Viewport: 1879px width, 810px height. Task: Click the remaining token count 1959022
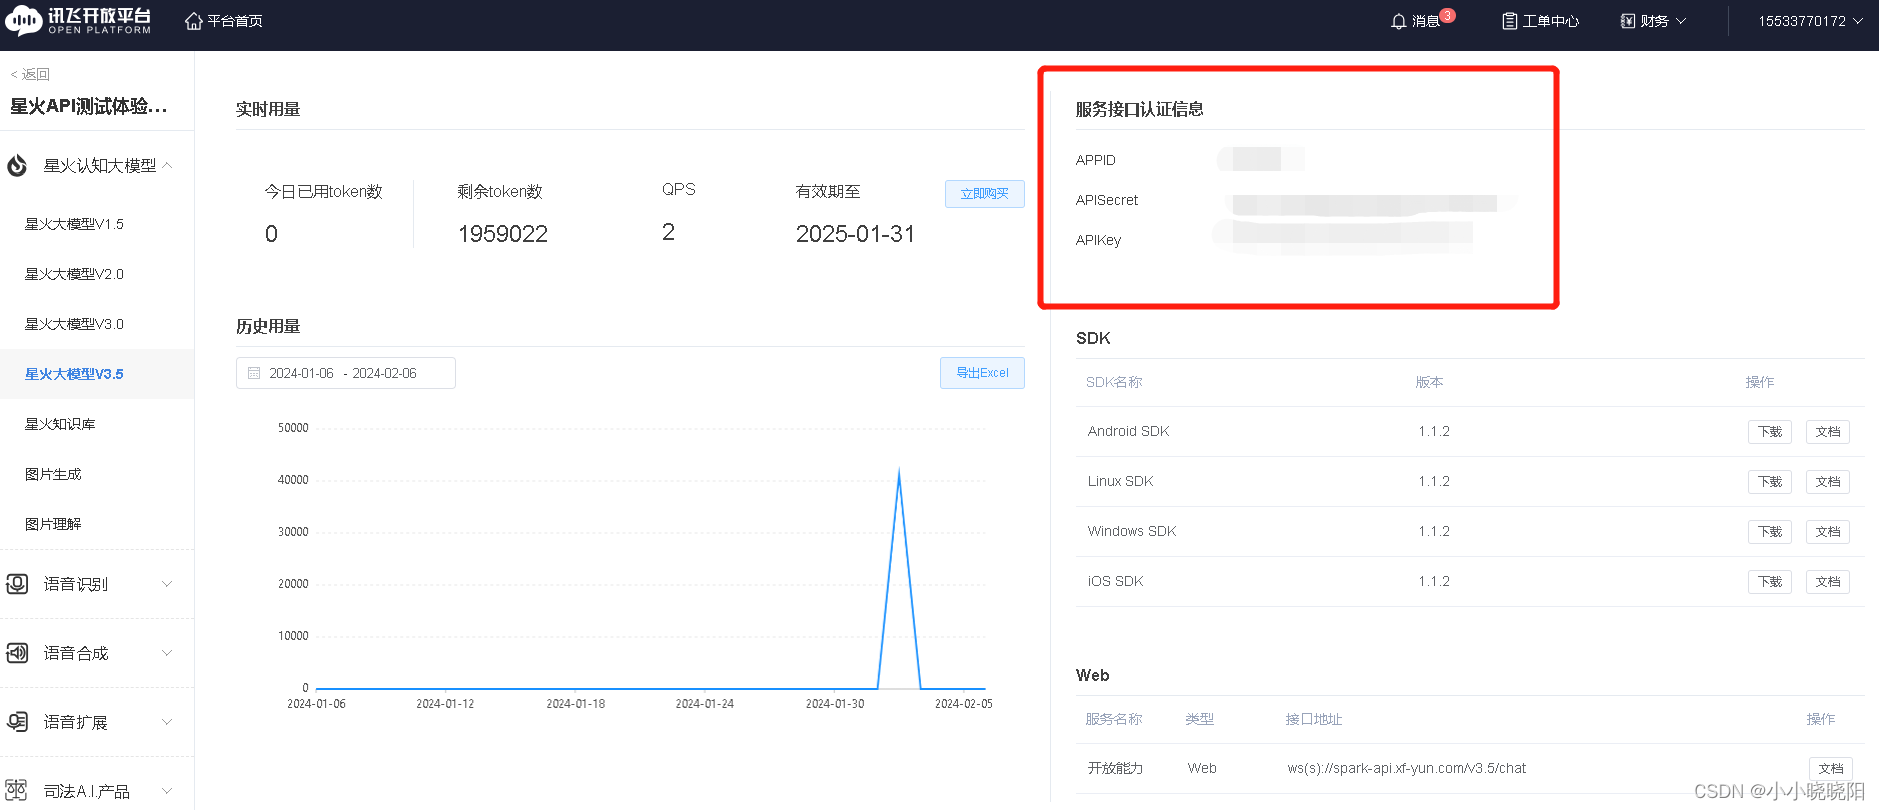coord(503,234)
